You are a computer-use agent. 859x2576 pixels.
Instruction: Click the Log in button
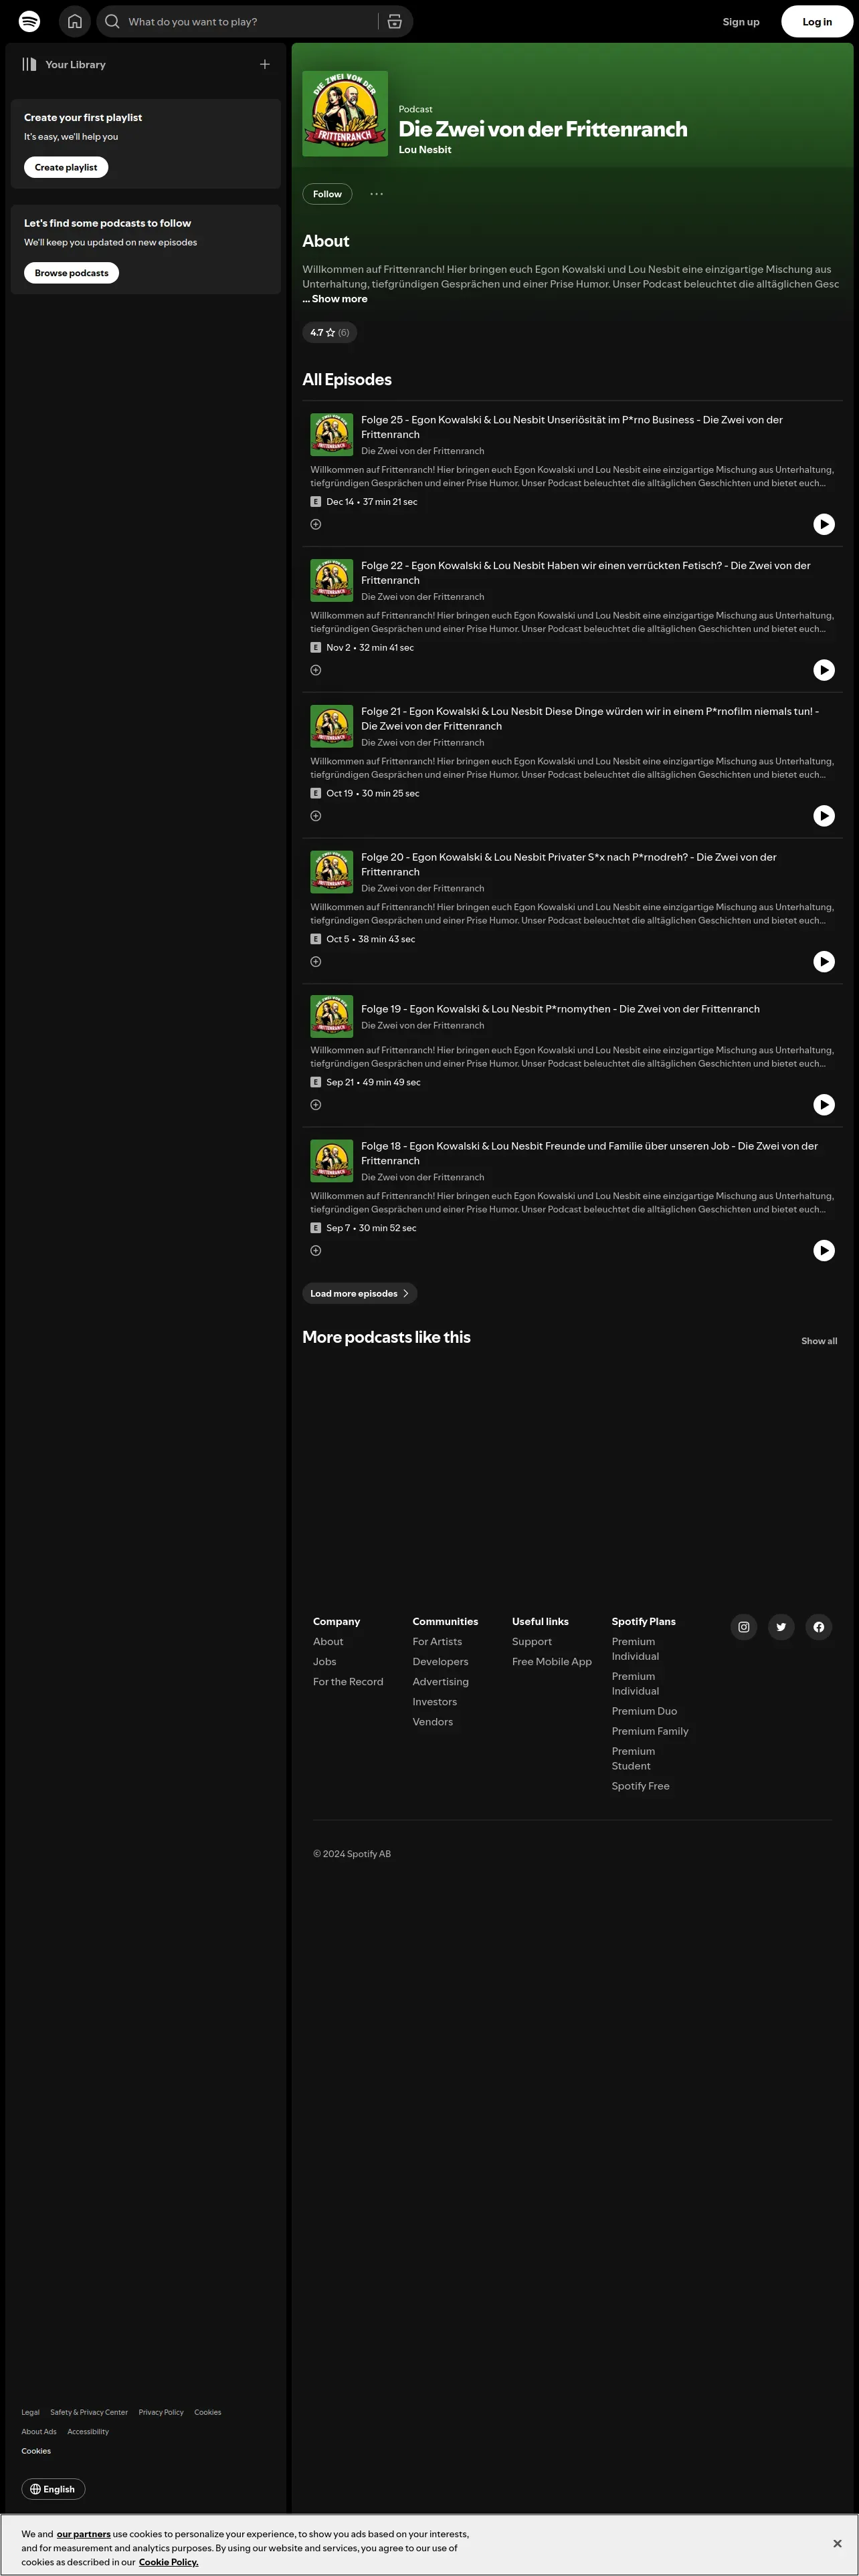817,21
